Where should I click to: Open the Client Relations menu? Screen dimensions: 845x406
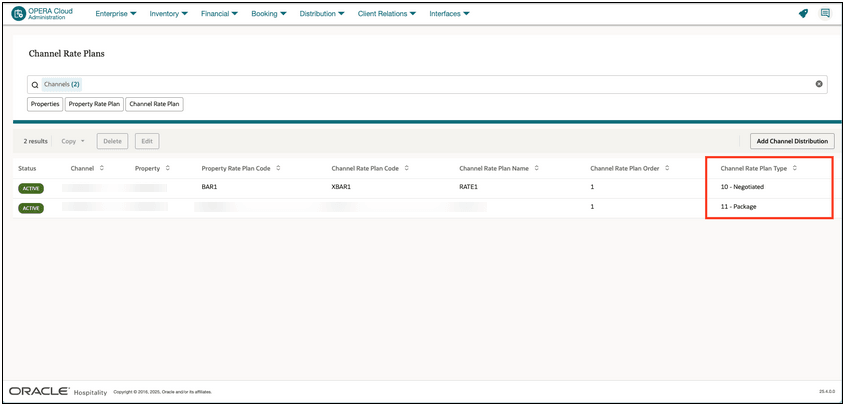coord(387,14)
